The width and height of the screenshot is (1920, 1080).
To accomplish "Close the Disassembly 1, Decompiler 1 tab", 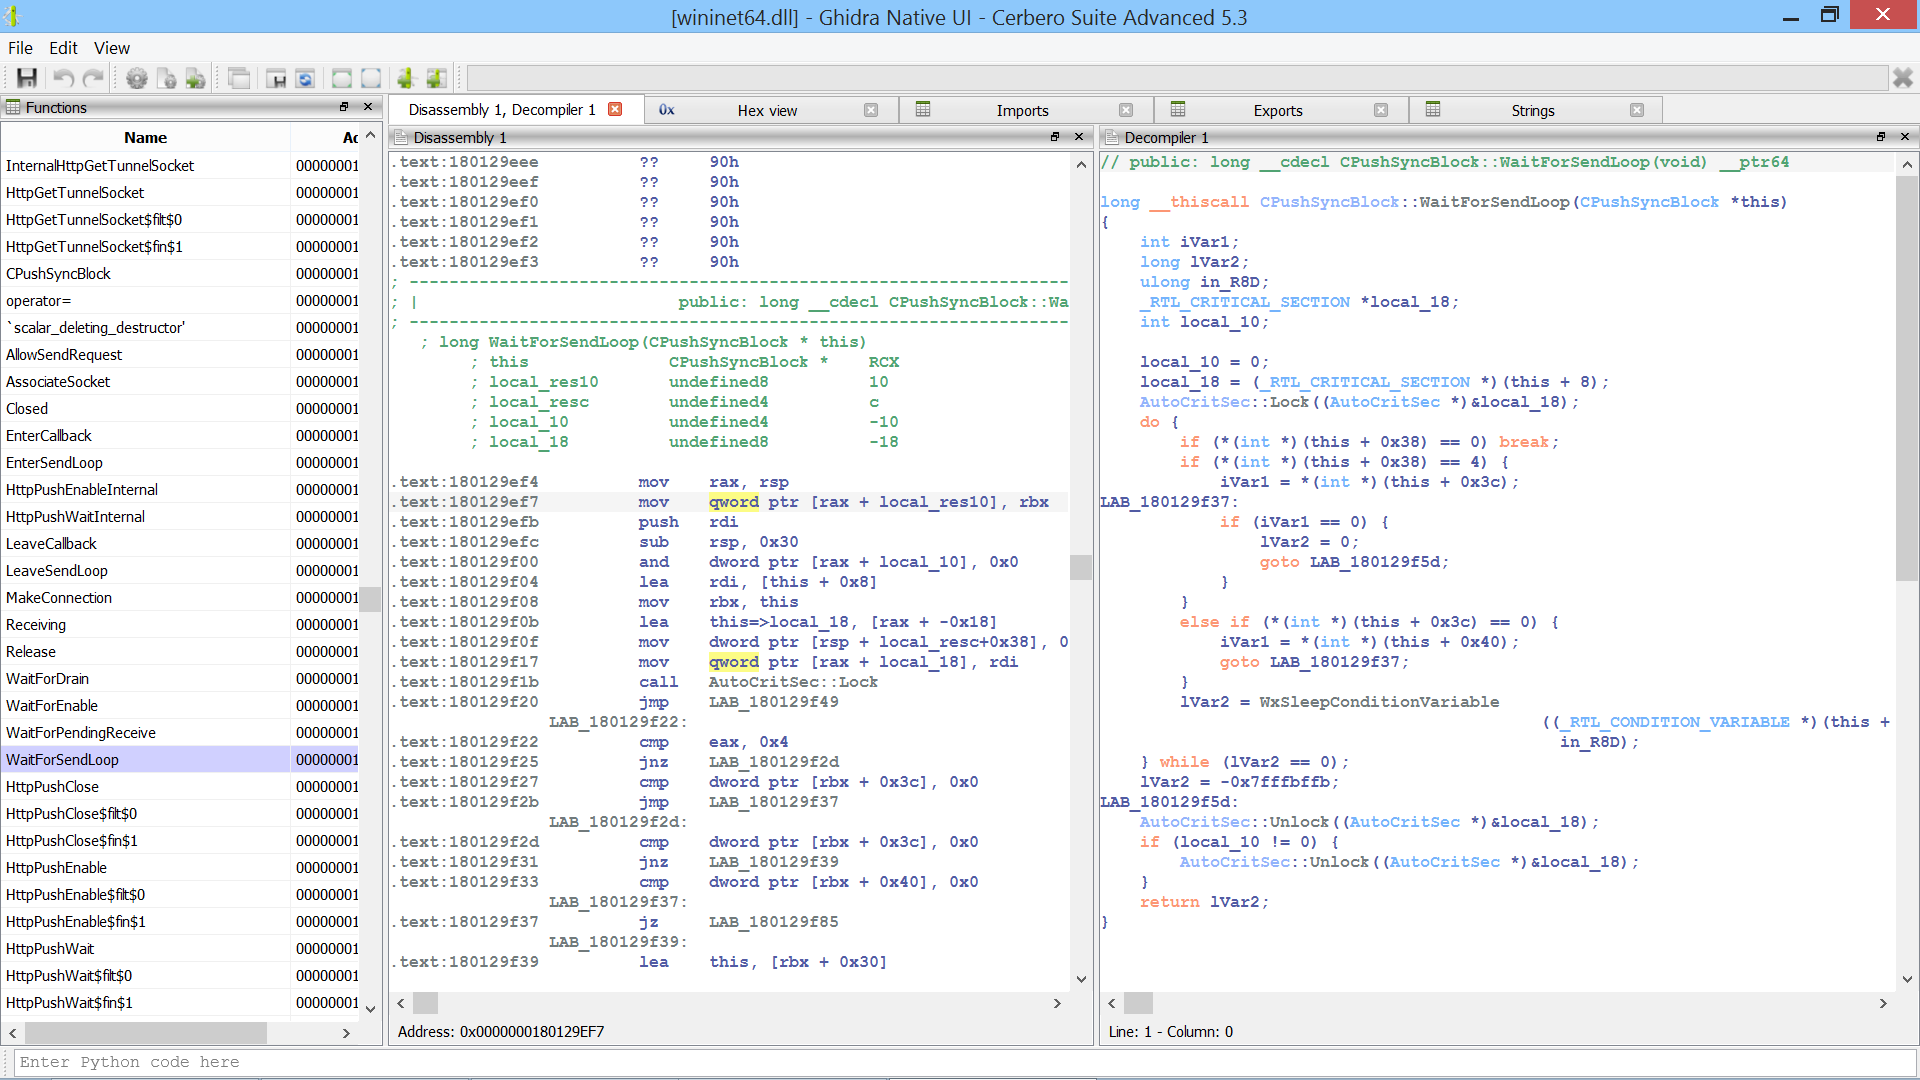I will [616, 109].
